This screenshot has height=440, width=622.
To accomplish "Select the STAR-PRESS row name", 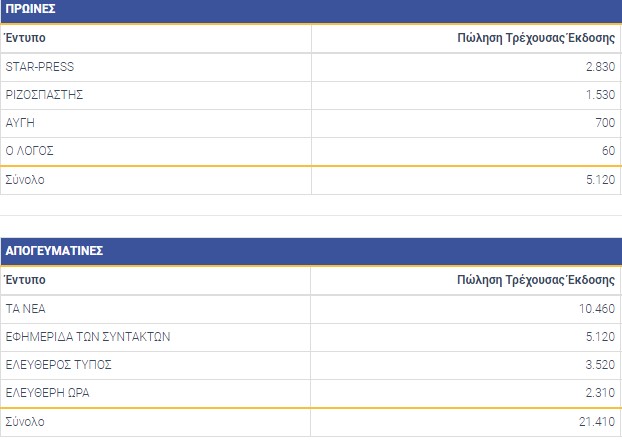I will (x=40, y=67).
